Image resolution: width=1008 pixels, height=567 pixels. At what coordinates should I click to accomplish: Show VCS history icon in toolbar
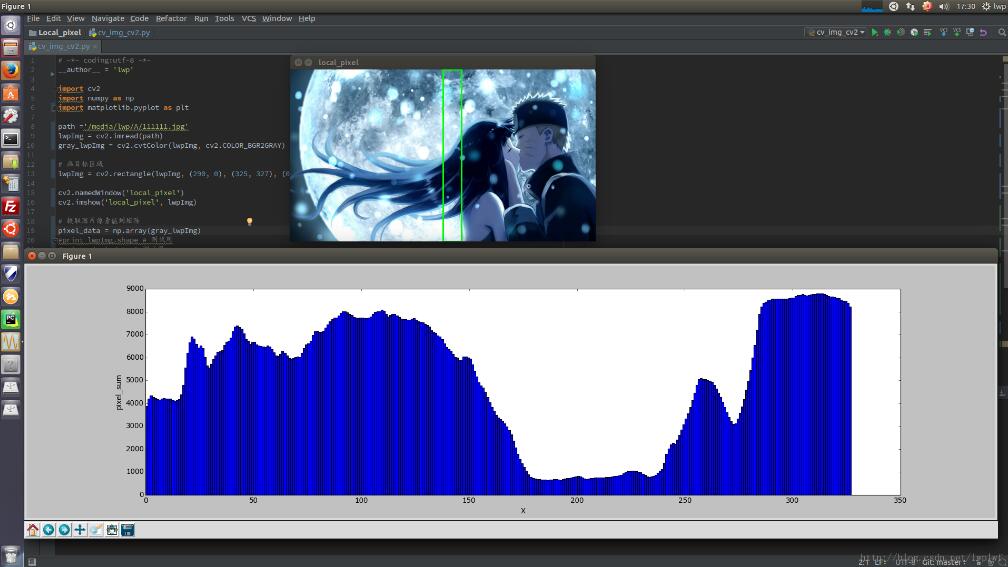pos(970,32)
